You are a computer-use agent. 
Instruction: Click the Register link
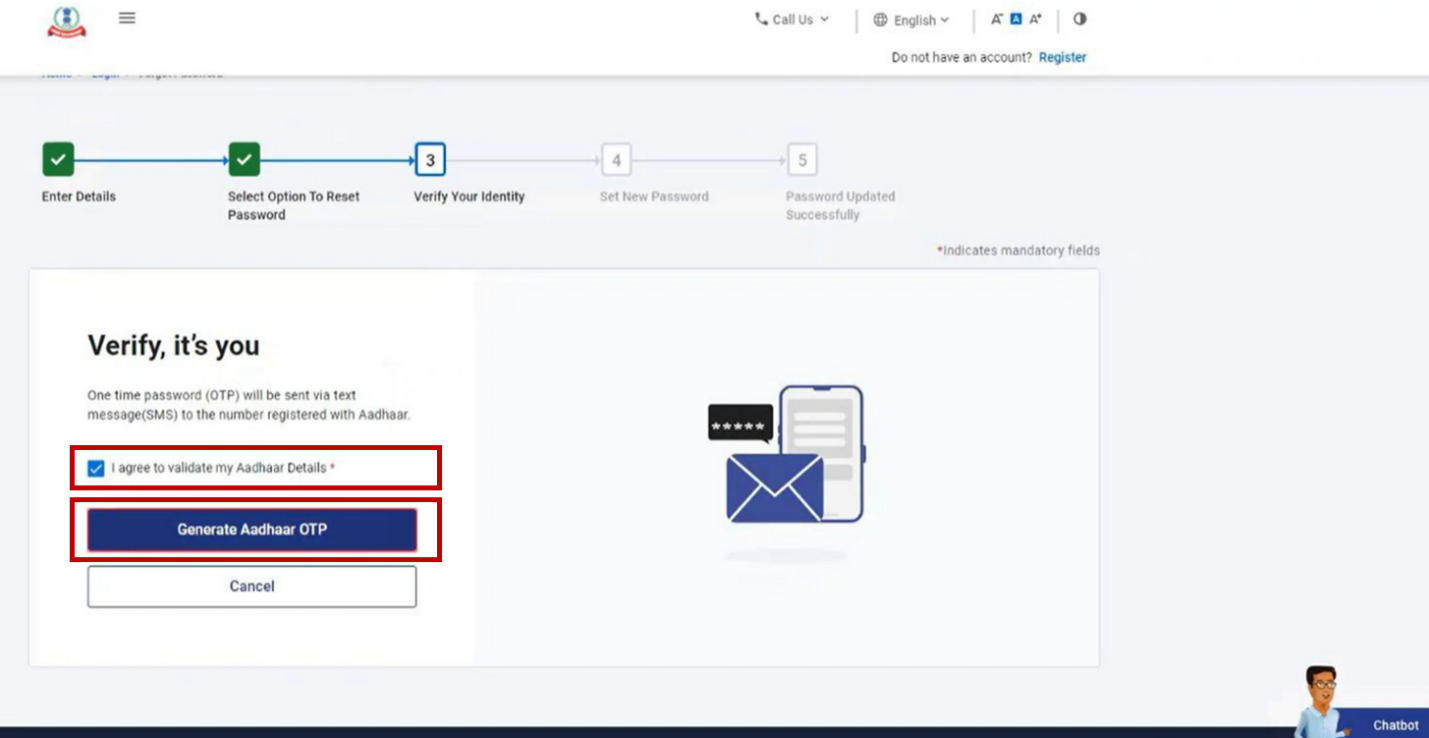click(x=1062, y=58)
